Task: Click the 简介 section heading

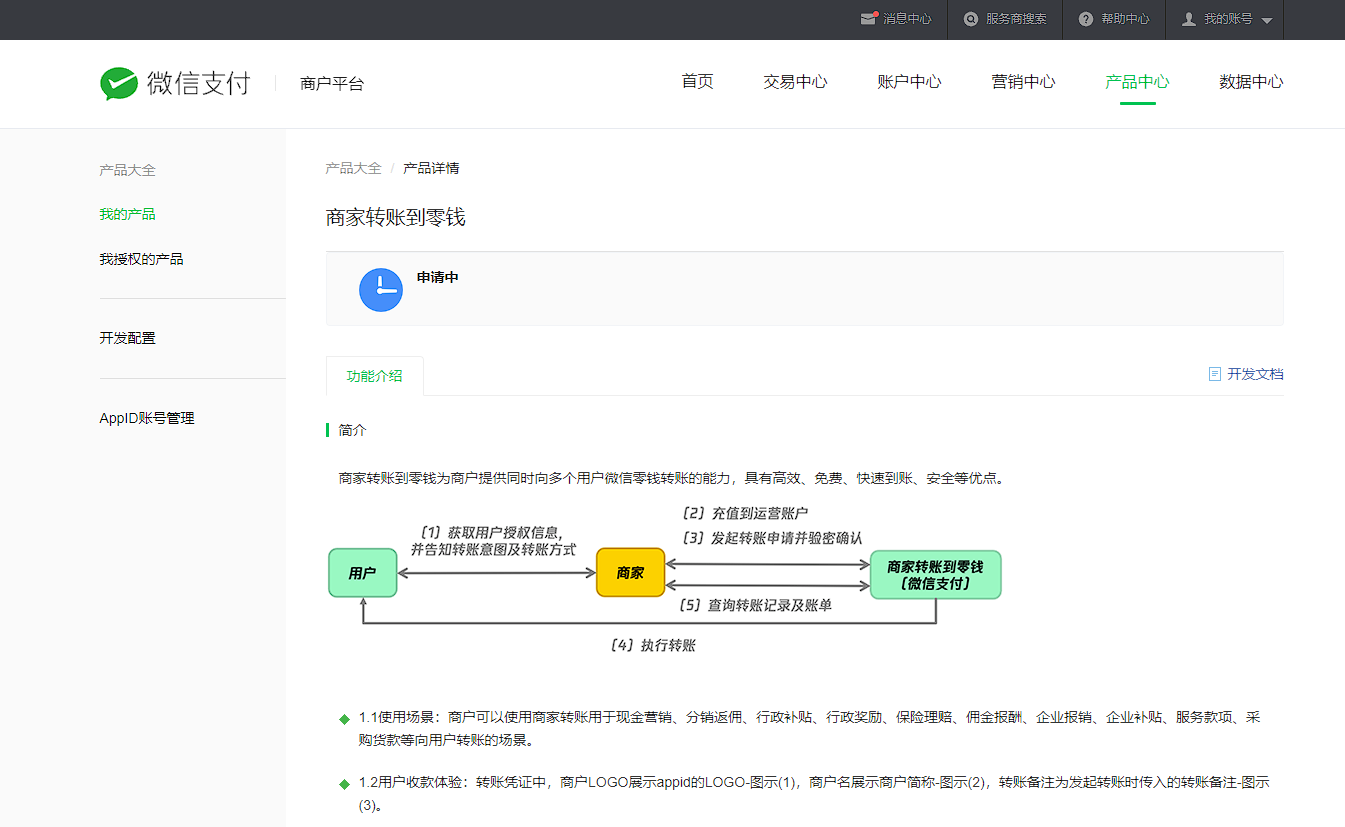Action: (x=353, y=430)
